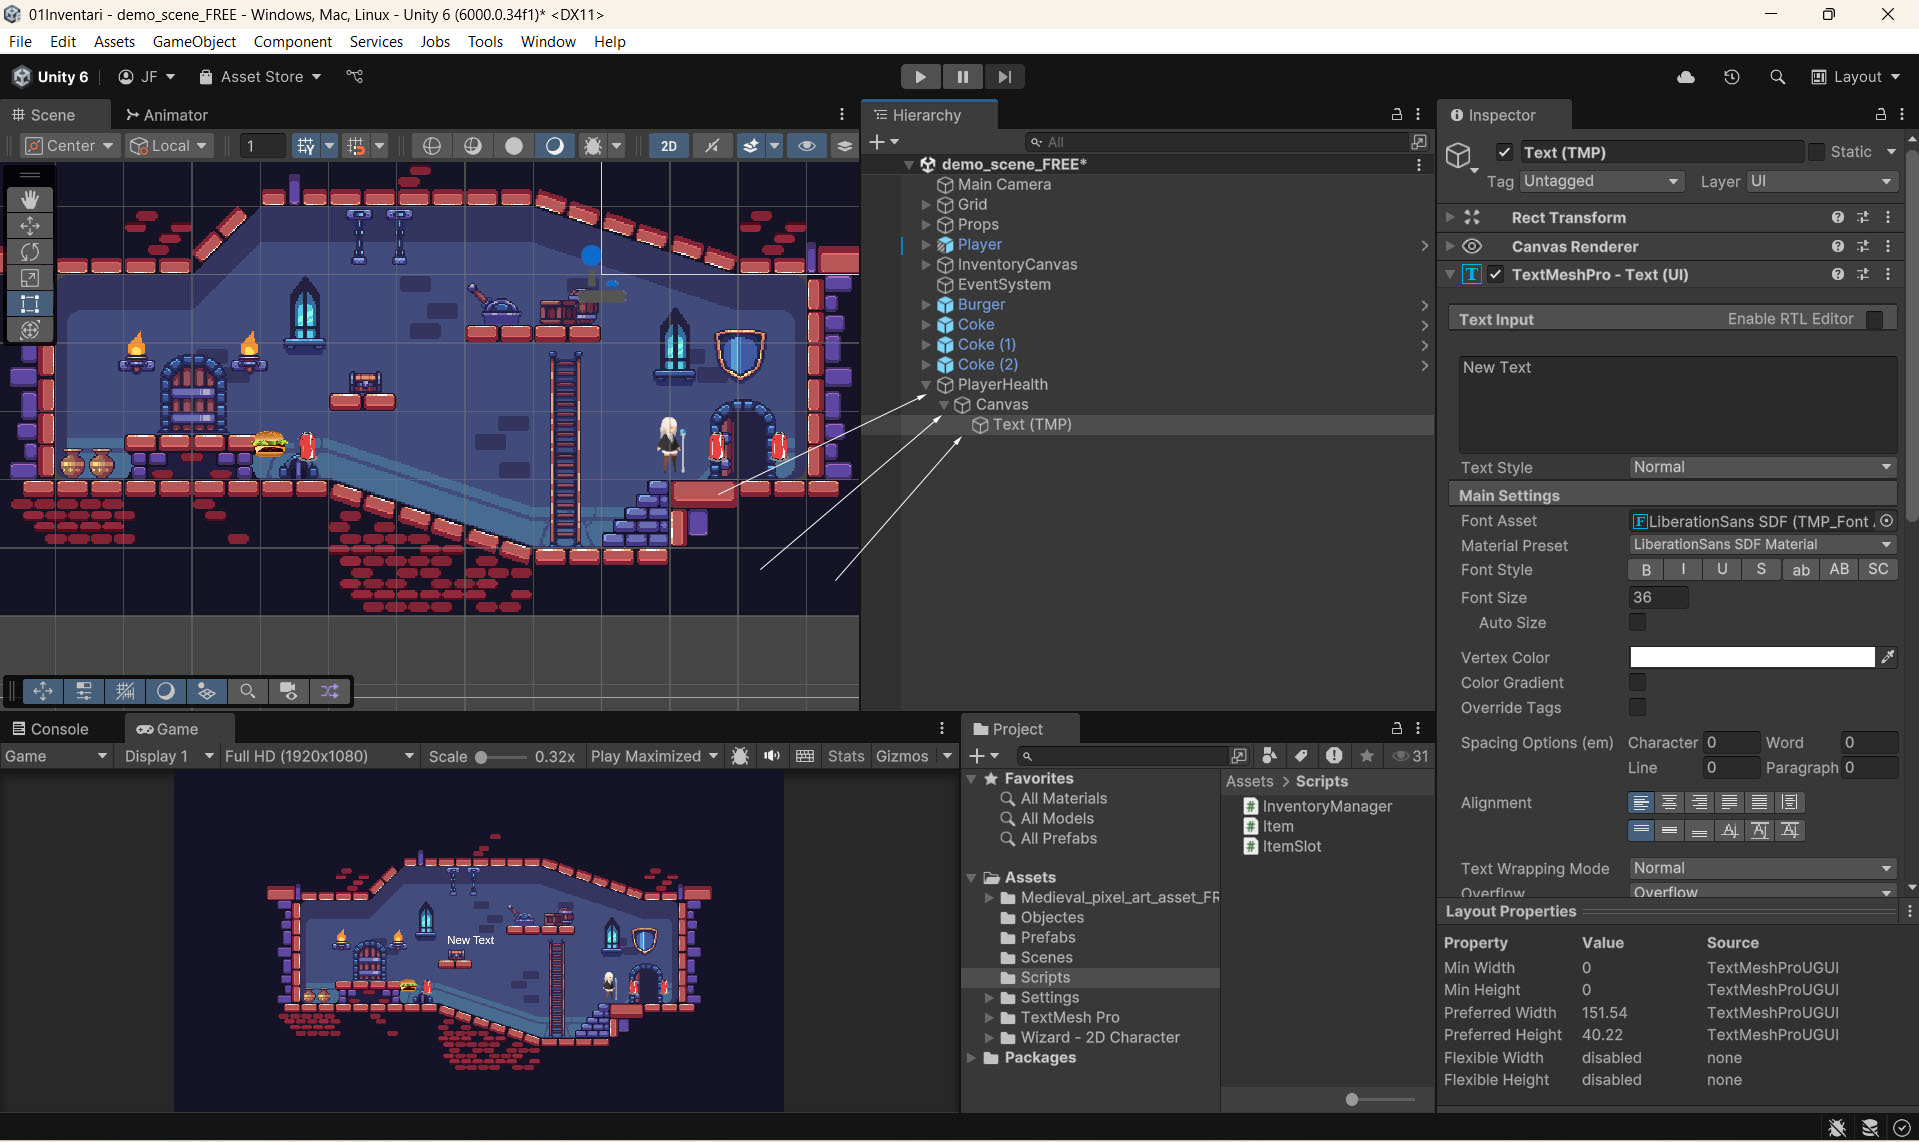Screen dimensions: 1919x1142
Task: Open the Full HD resolution dropdown
Action: 318,756
